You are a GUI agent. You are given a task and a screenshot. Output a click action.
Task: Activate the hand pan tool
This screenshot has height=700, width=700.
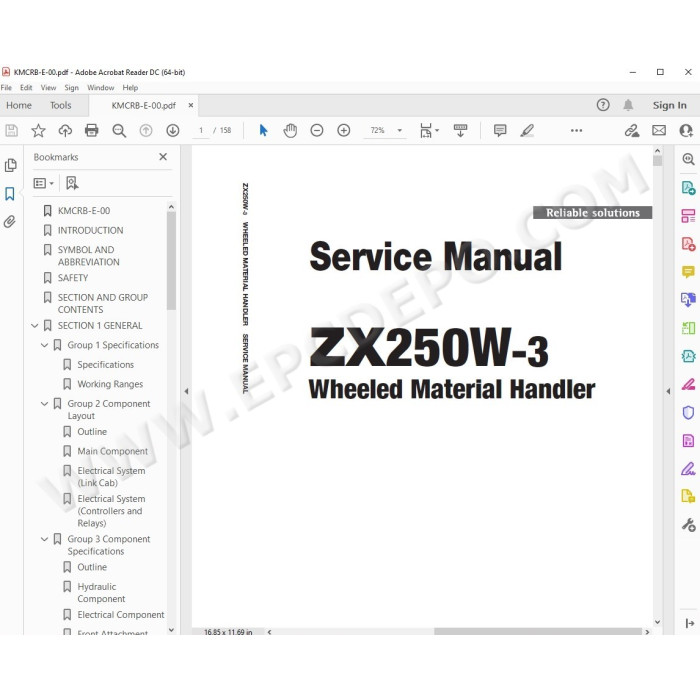[x=290, y=130]
